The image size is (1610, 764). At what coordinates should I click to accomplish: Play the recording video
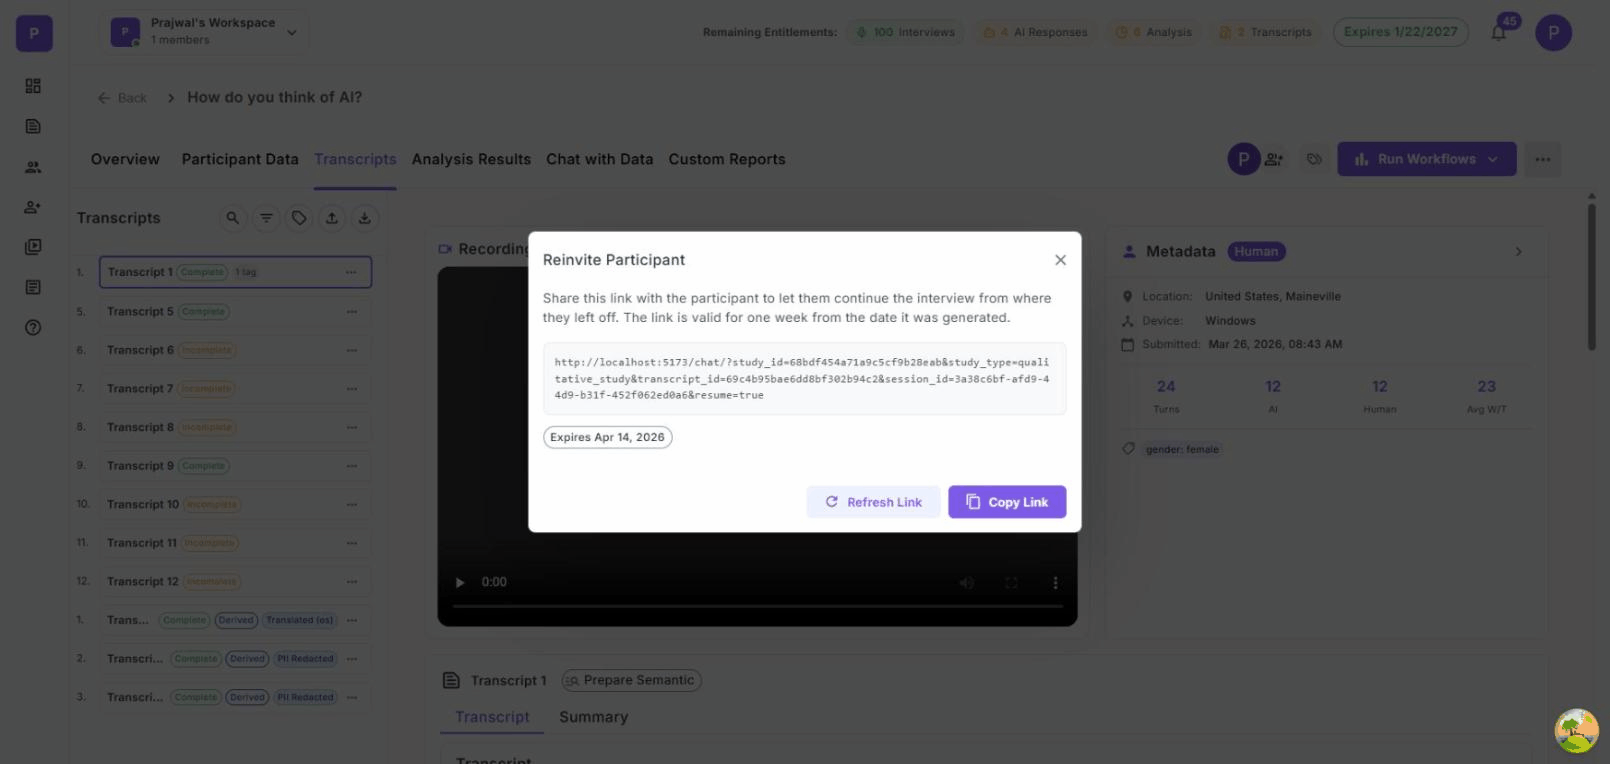coord(459,582)
